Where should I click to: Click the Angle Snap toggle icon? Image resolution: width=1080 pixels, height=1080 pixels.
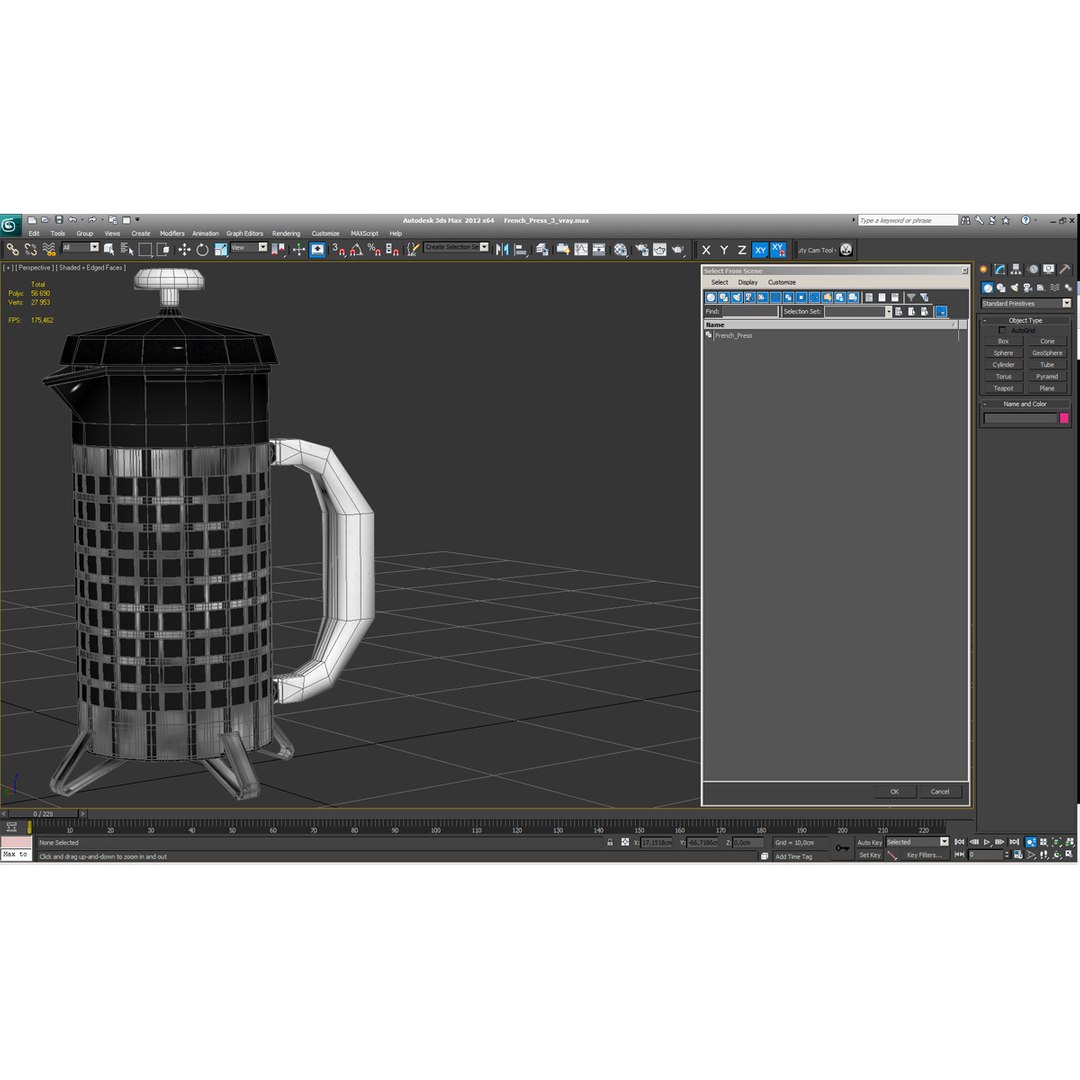click(x=356, y=249)
